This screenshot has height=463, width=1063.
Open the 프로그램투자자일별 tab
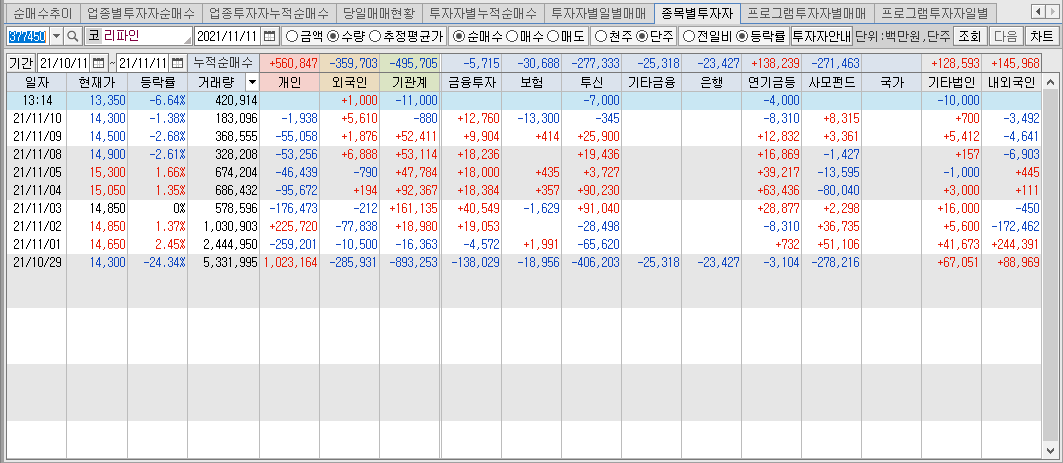click(934, 12)
